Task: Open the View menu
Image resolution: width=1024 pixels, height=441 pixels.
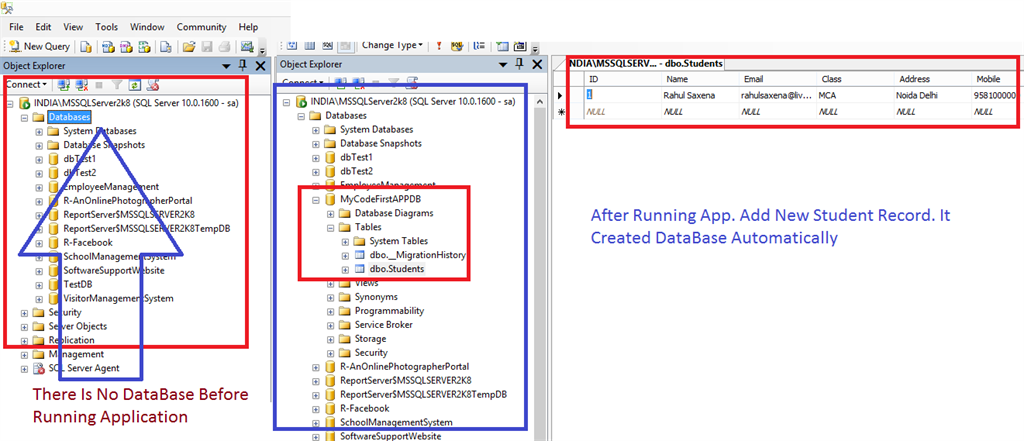Action: (x=73, y=27)
